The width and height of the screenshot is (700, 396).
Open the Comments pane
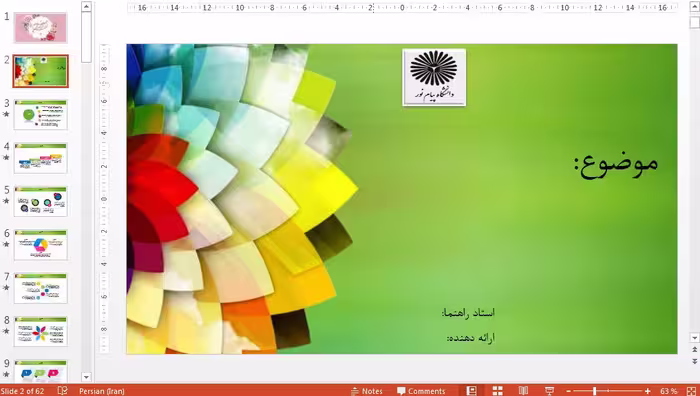[x=421, y=391]
